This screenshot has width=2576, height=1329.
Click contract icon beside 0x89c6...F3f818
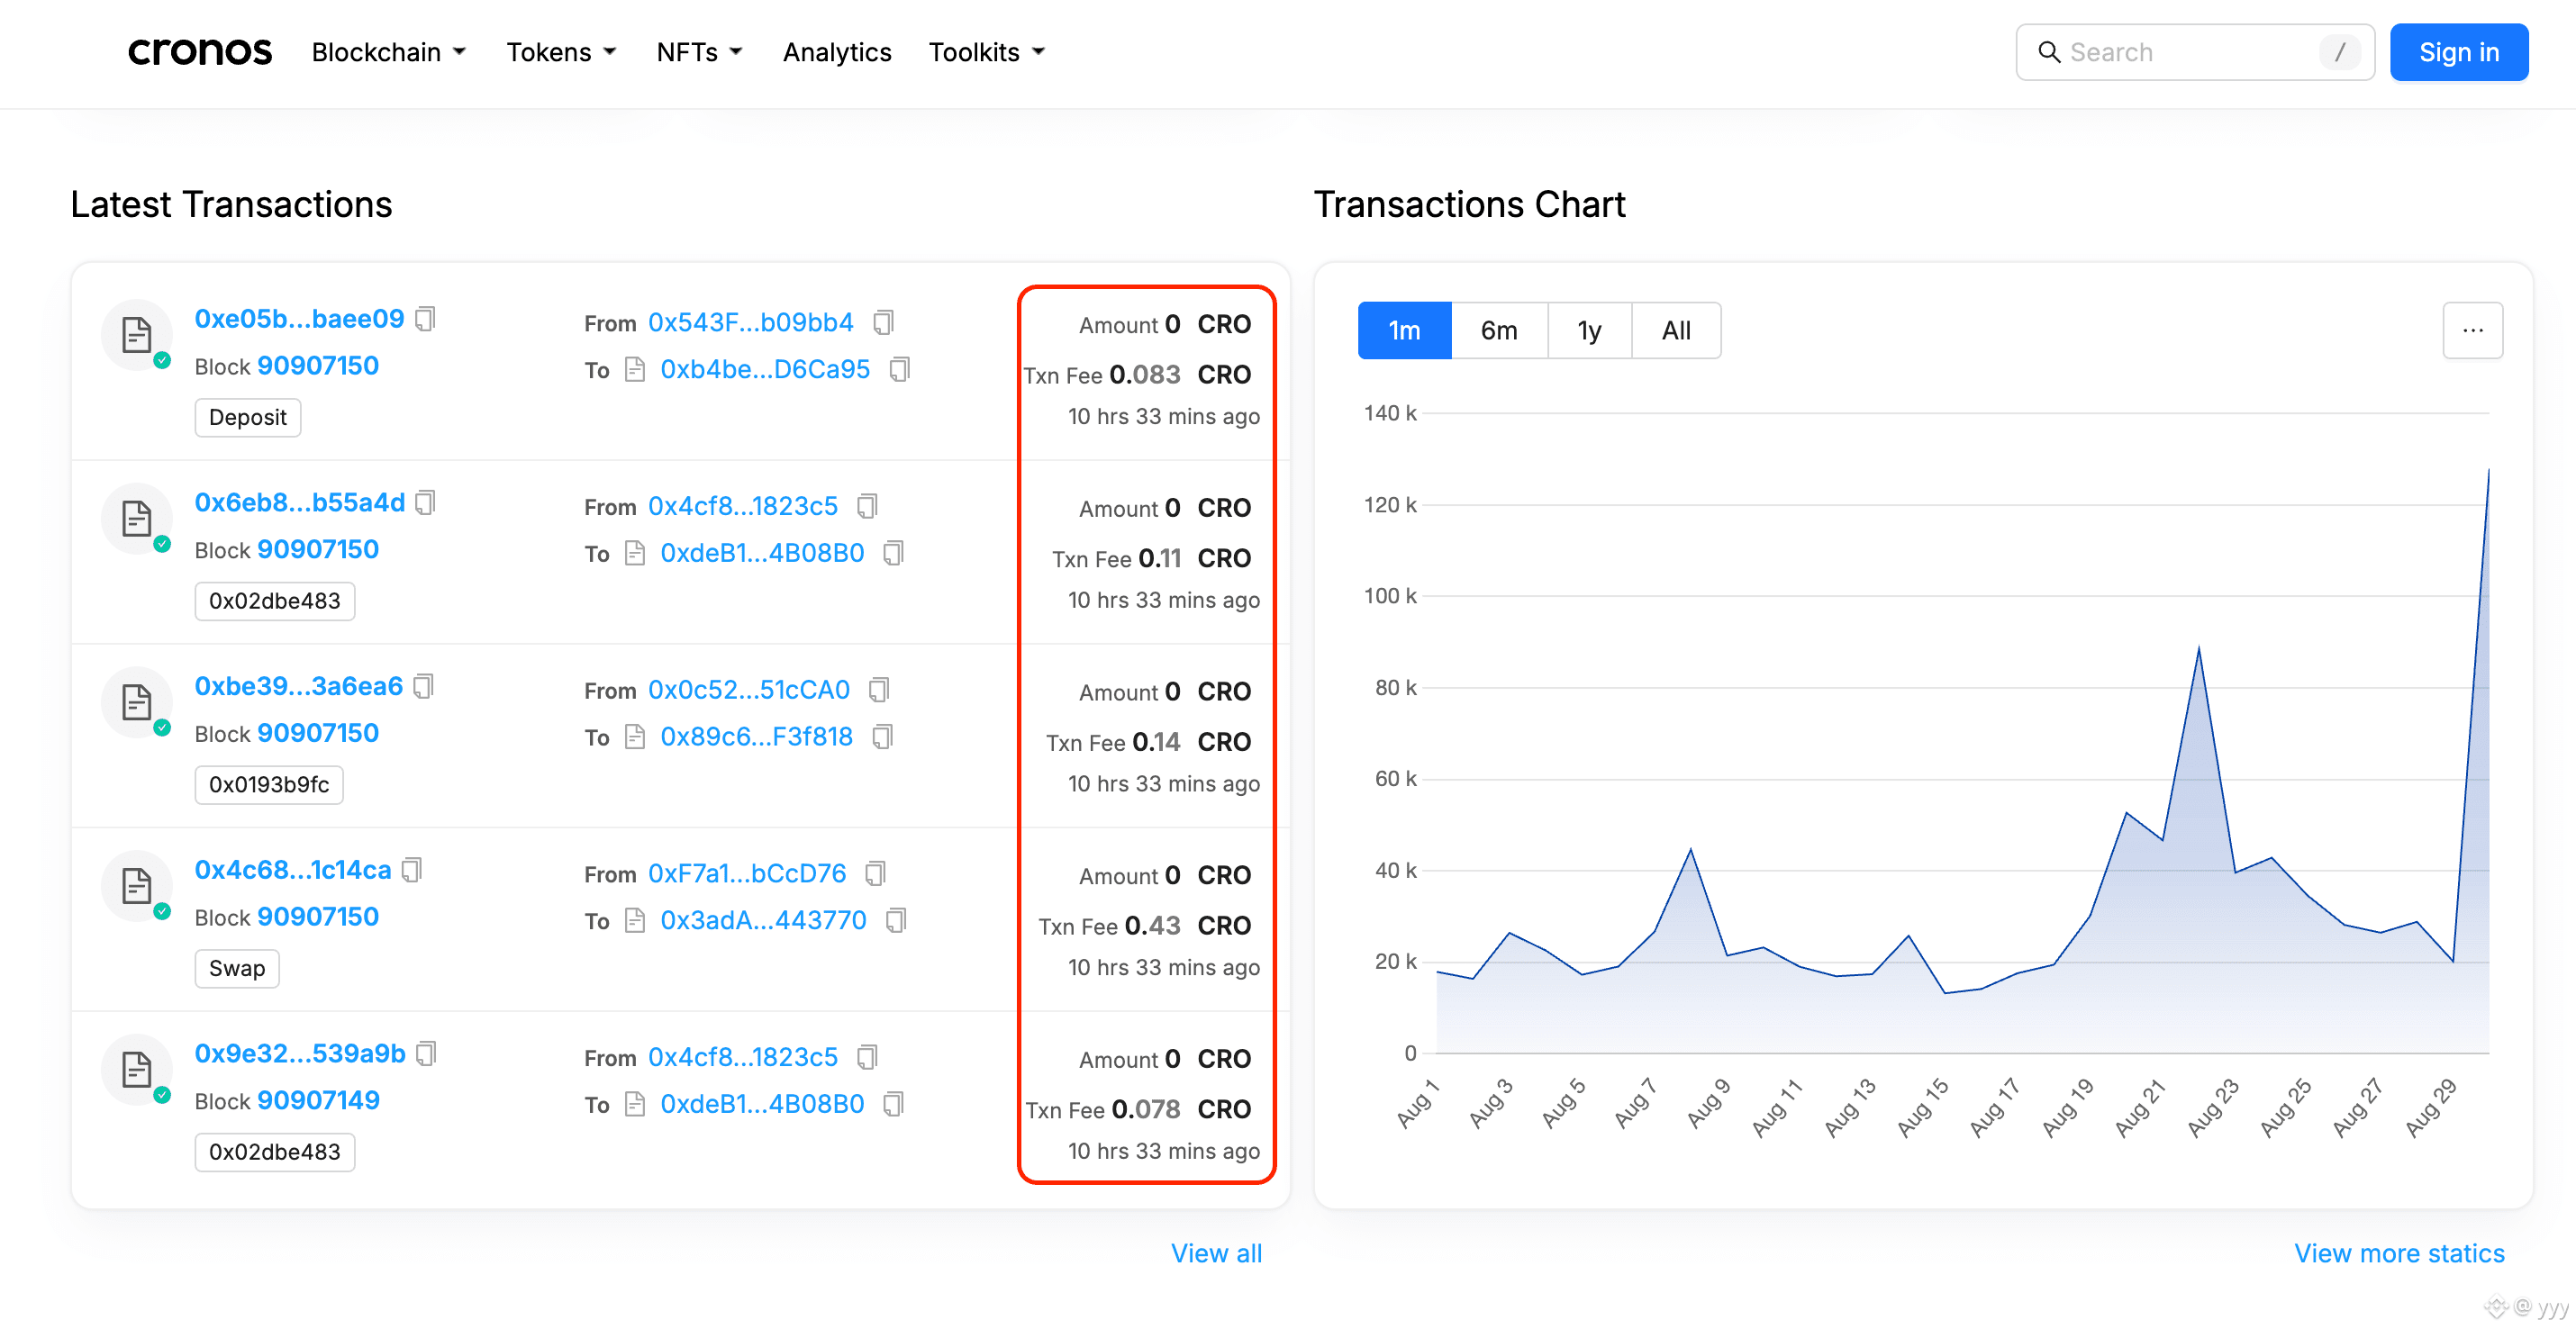coord(634,737)
